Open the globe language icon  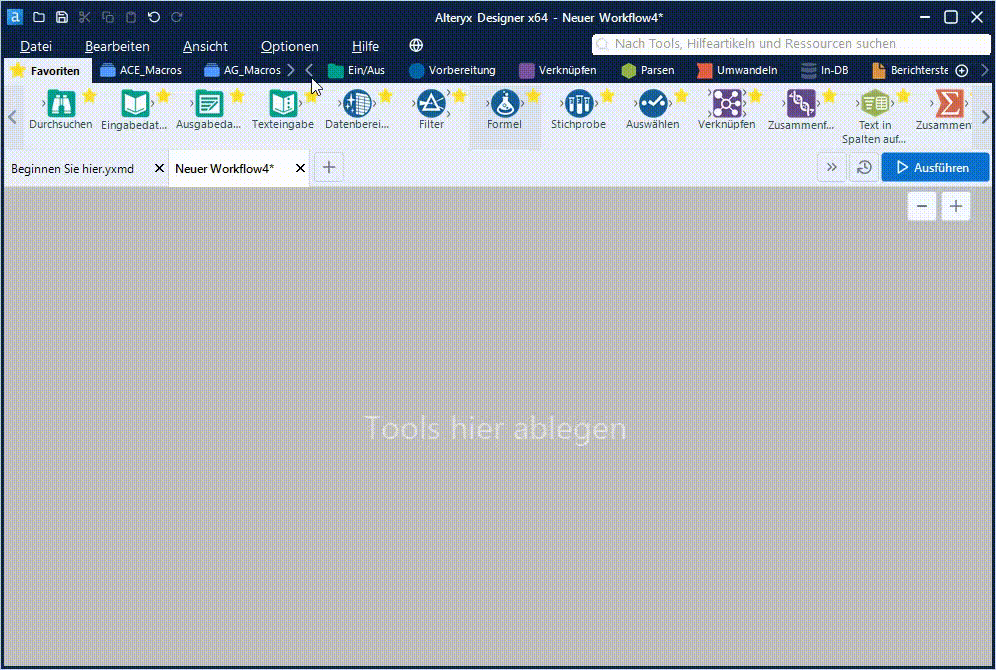416,46
